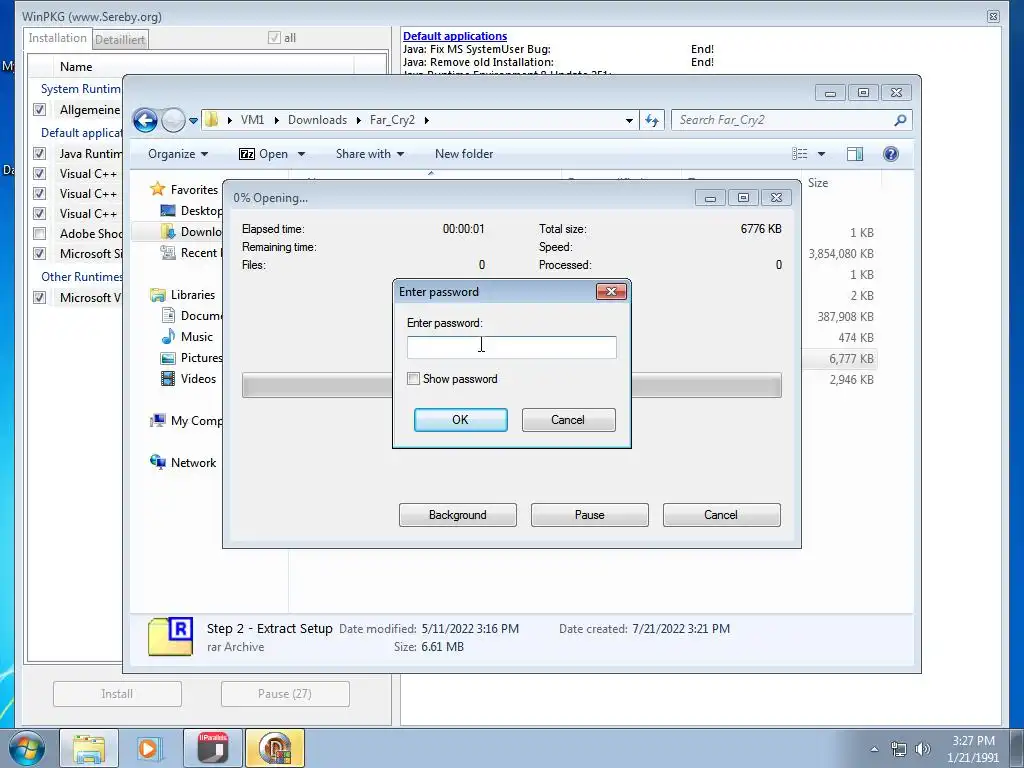The height and width of the screenshot is (768, 1024).
Task: Select Music under Libraries
Action: click(x=197, y=337)
